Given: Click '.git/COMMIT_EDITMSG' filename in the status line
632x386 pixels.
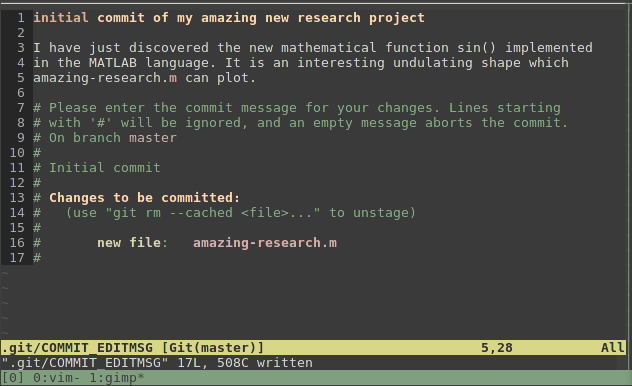Looking at the screenshot, I should click(x=77, y=348).
